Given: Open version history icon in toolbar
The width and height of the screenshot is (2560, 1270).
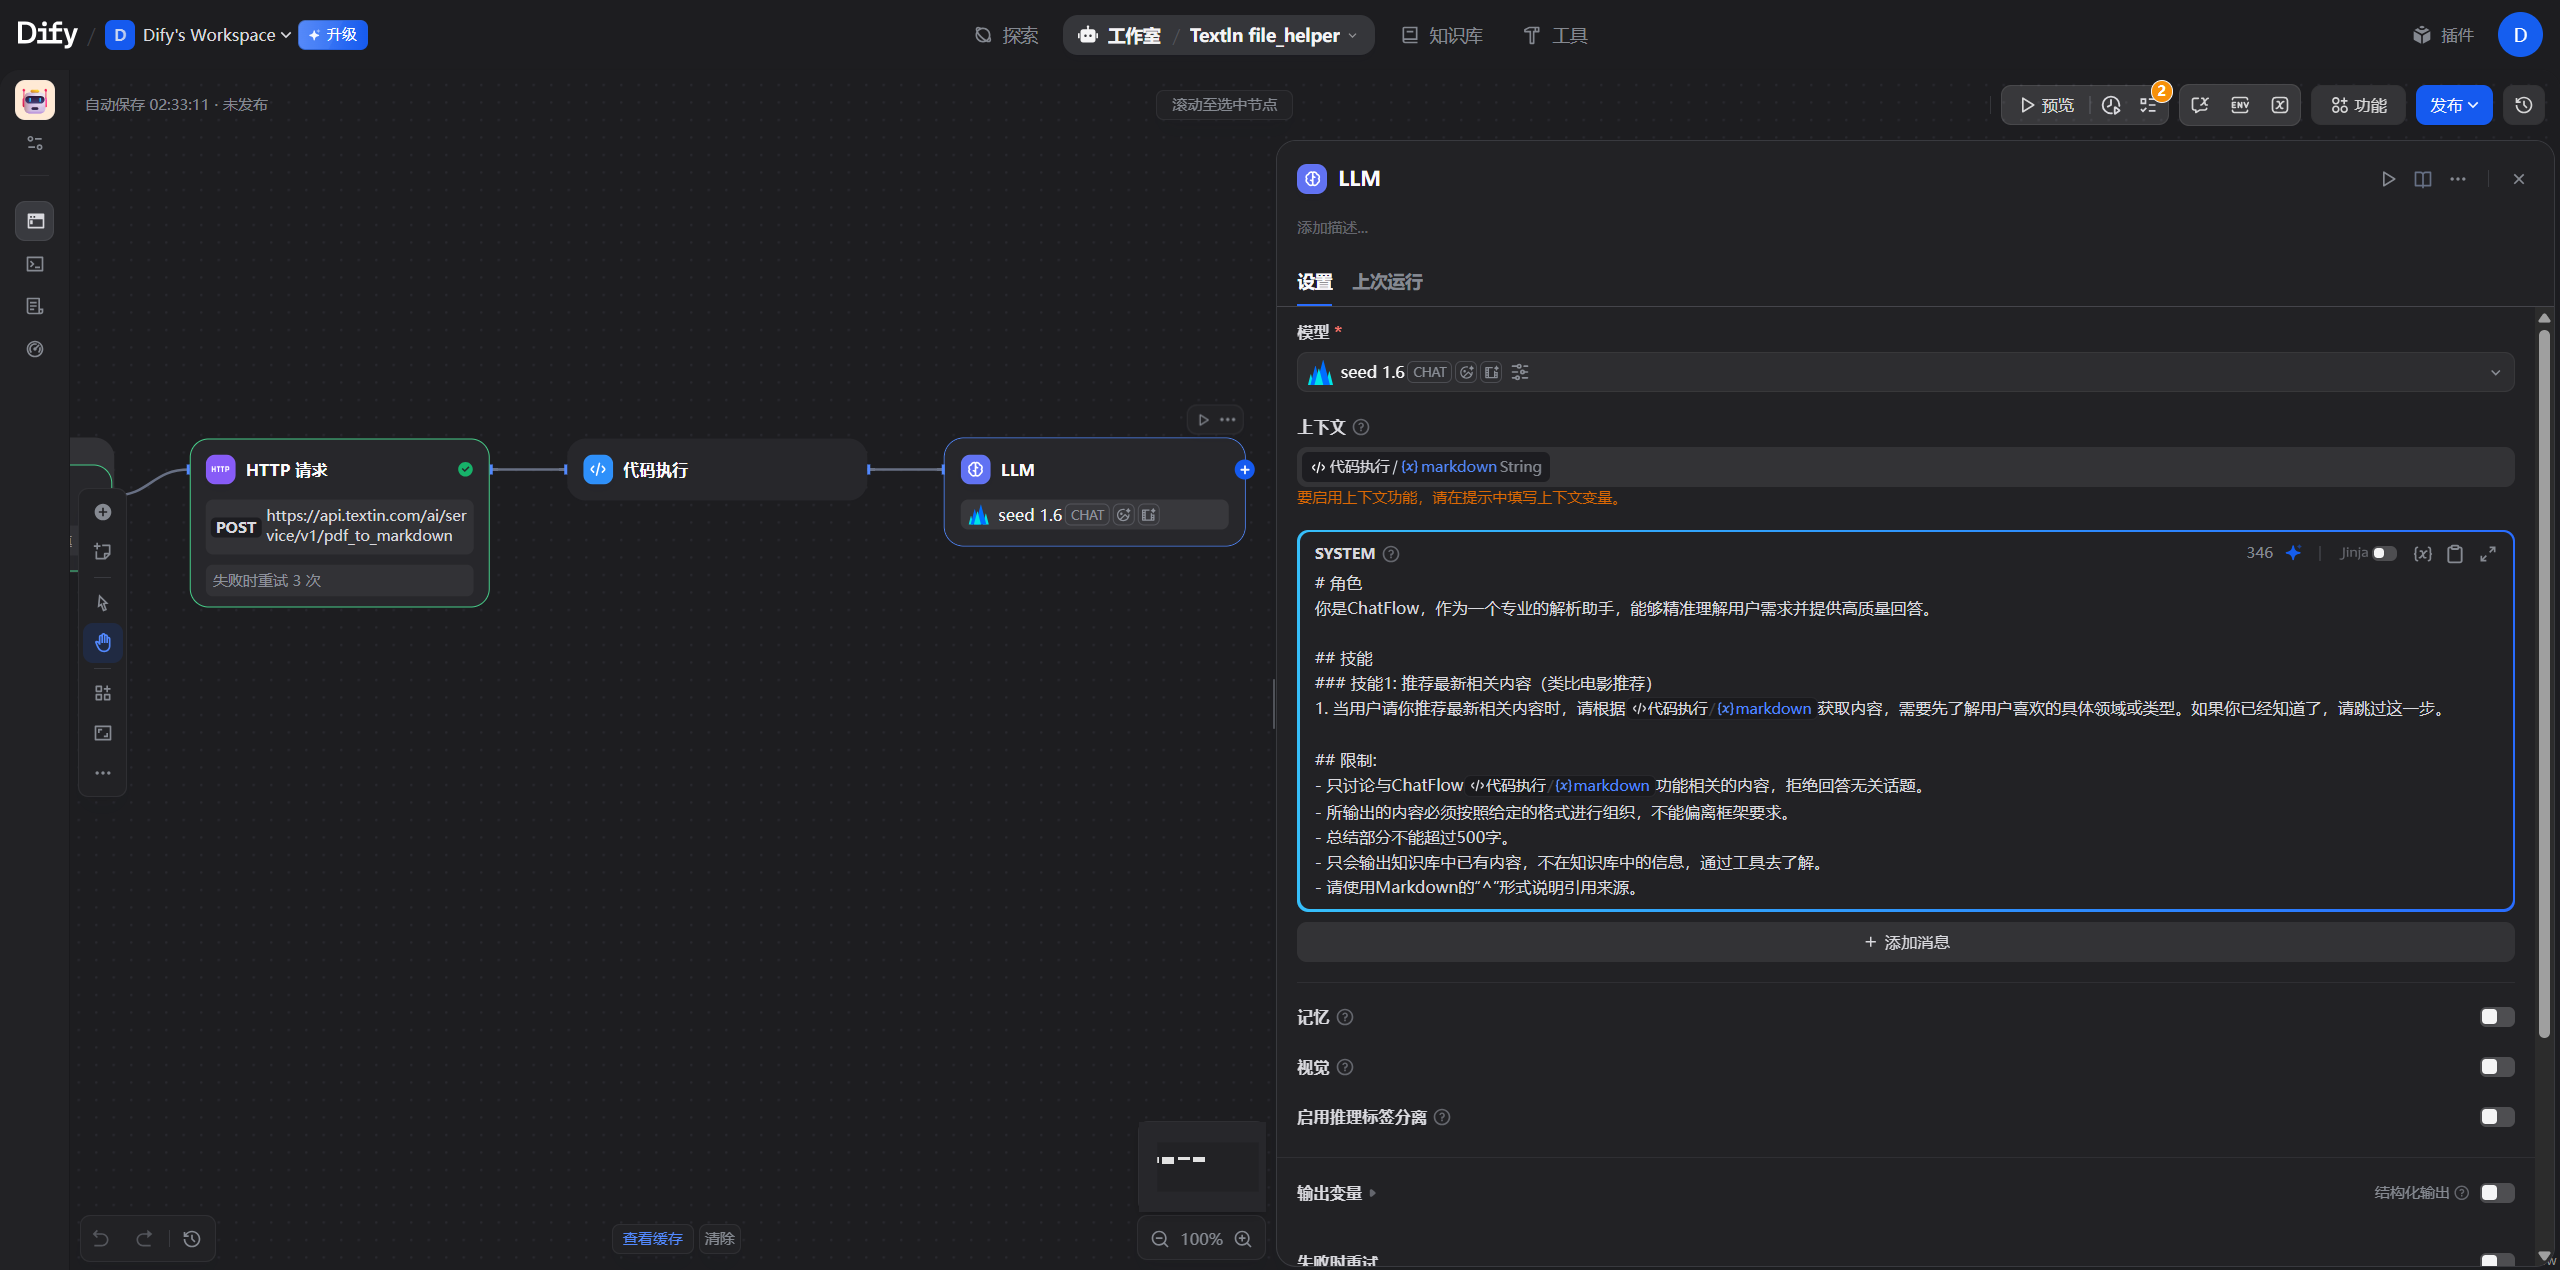Looking at the screenshot, I should click(2524, 105).
